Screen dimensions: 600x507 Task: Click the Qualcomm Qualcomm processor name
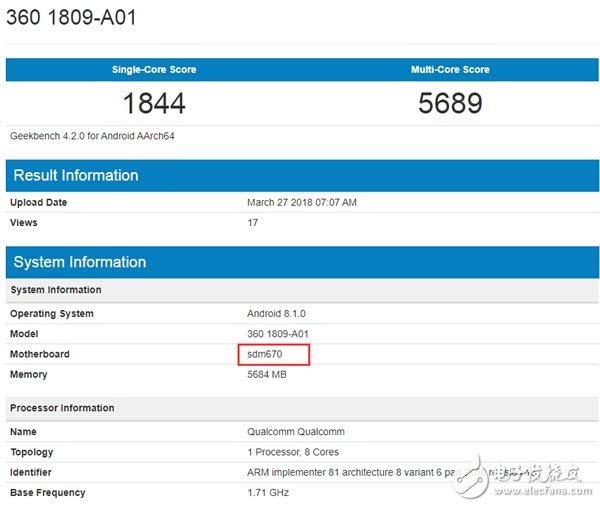point(296,432)
